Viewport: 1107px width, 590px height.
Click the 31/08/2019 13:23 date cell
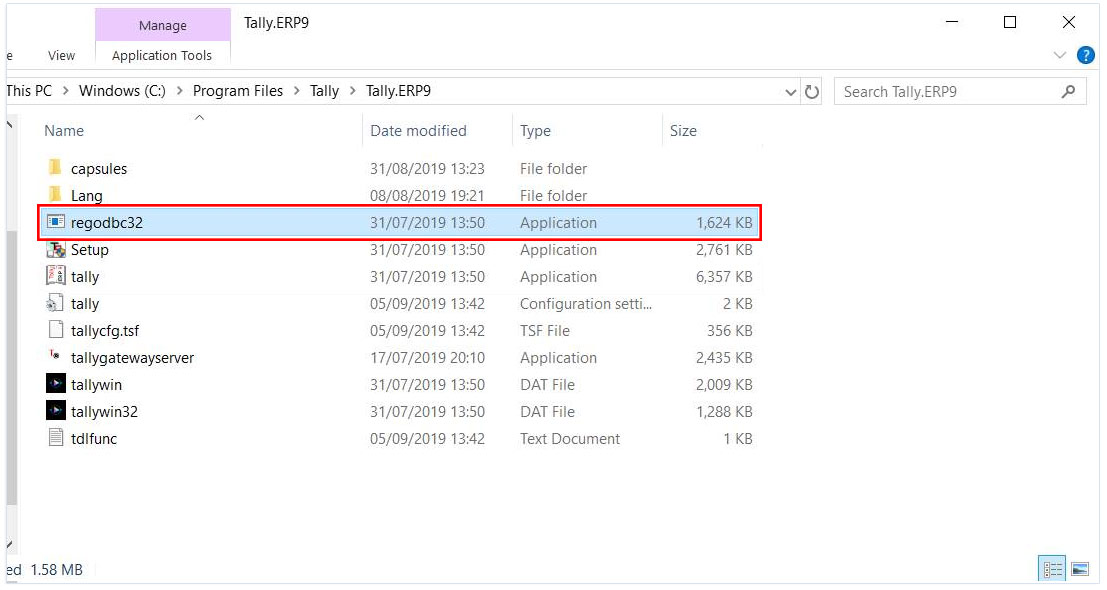(427, 169)
